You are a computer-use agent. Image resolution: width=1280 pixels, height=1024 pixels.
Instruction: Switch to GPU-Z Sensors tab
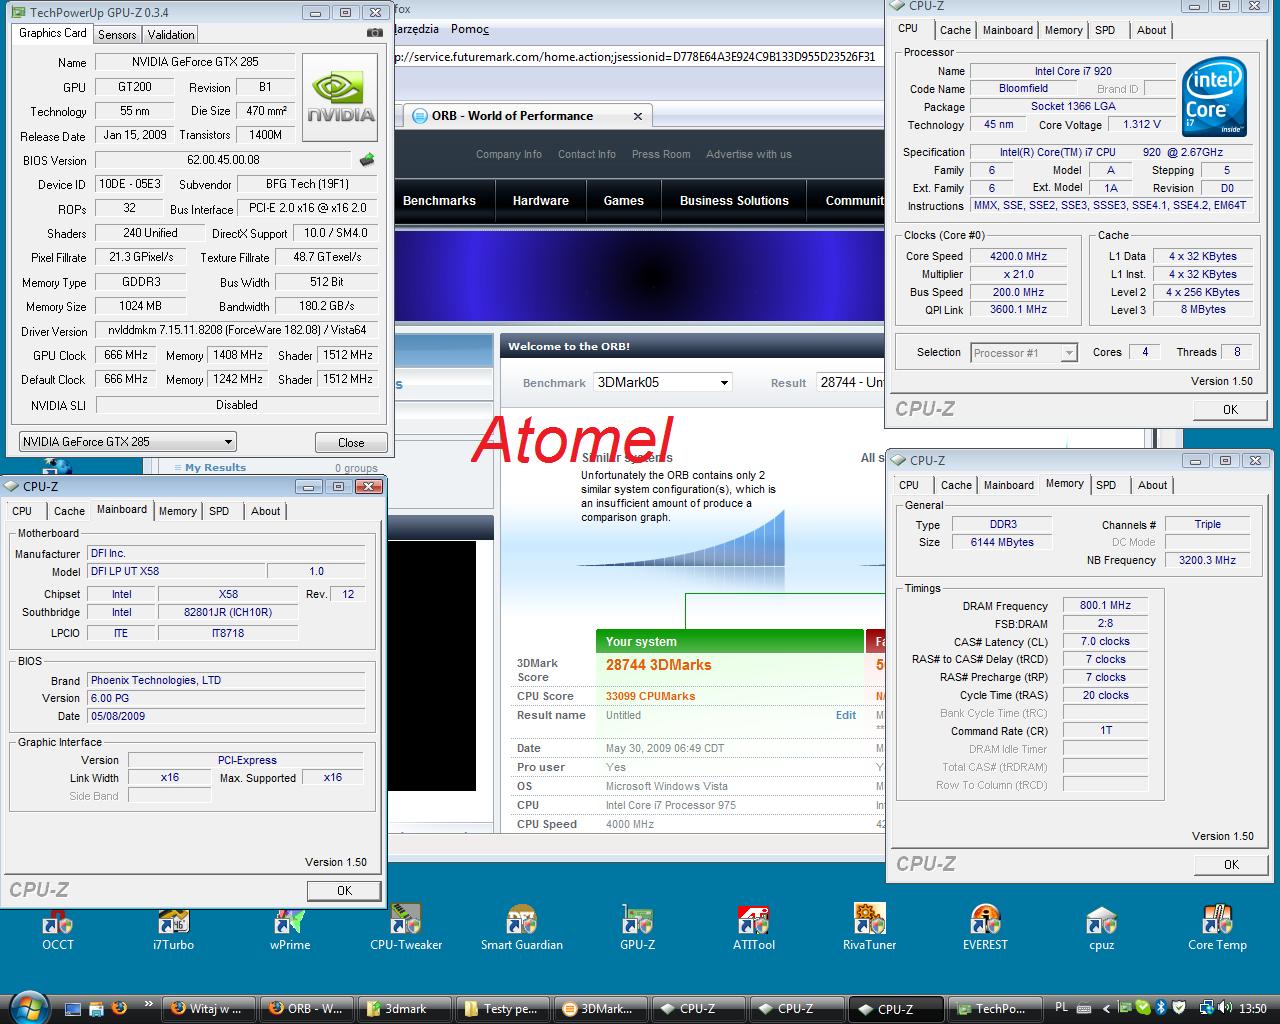pos(117,34)
